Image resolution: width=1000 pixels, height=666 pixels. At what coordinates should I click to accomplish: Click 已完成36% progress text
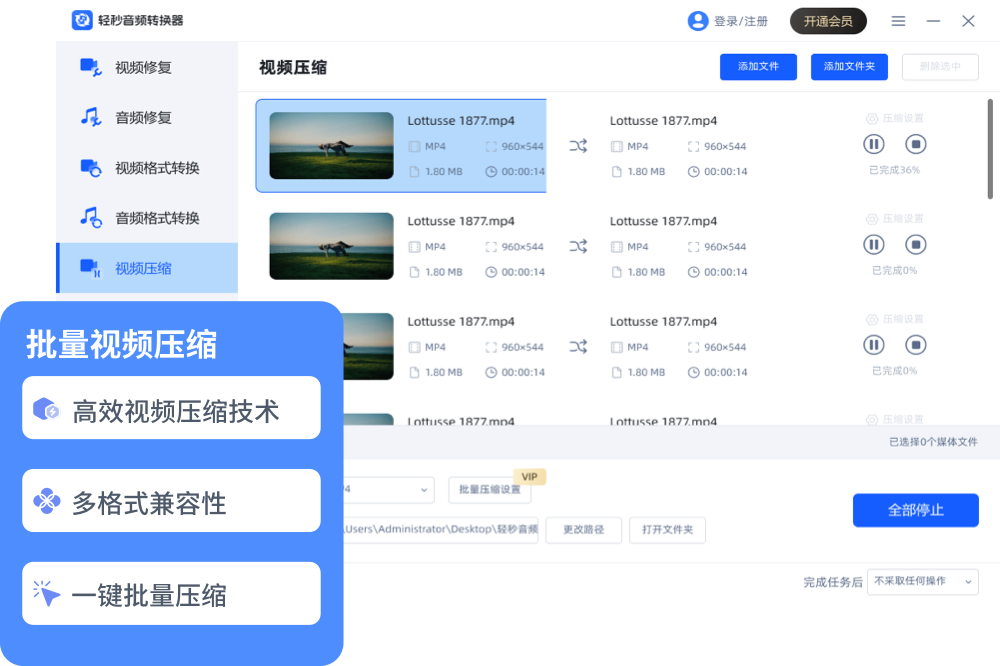895,170
